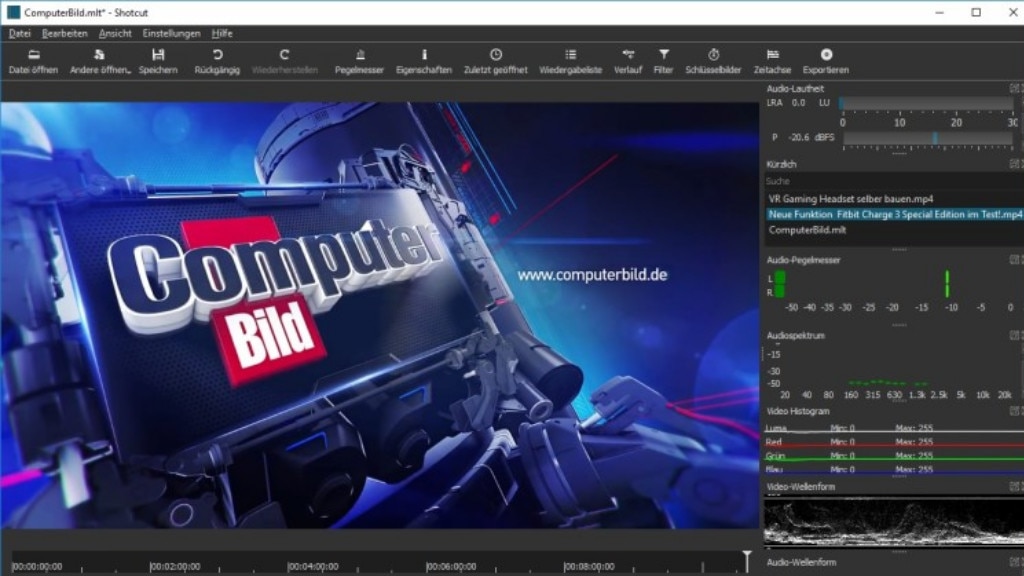Open the Hilfe menu
1024x576 pixels.
click(222, 33)
